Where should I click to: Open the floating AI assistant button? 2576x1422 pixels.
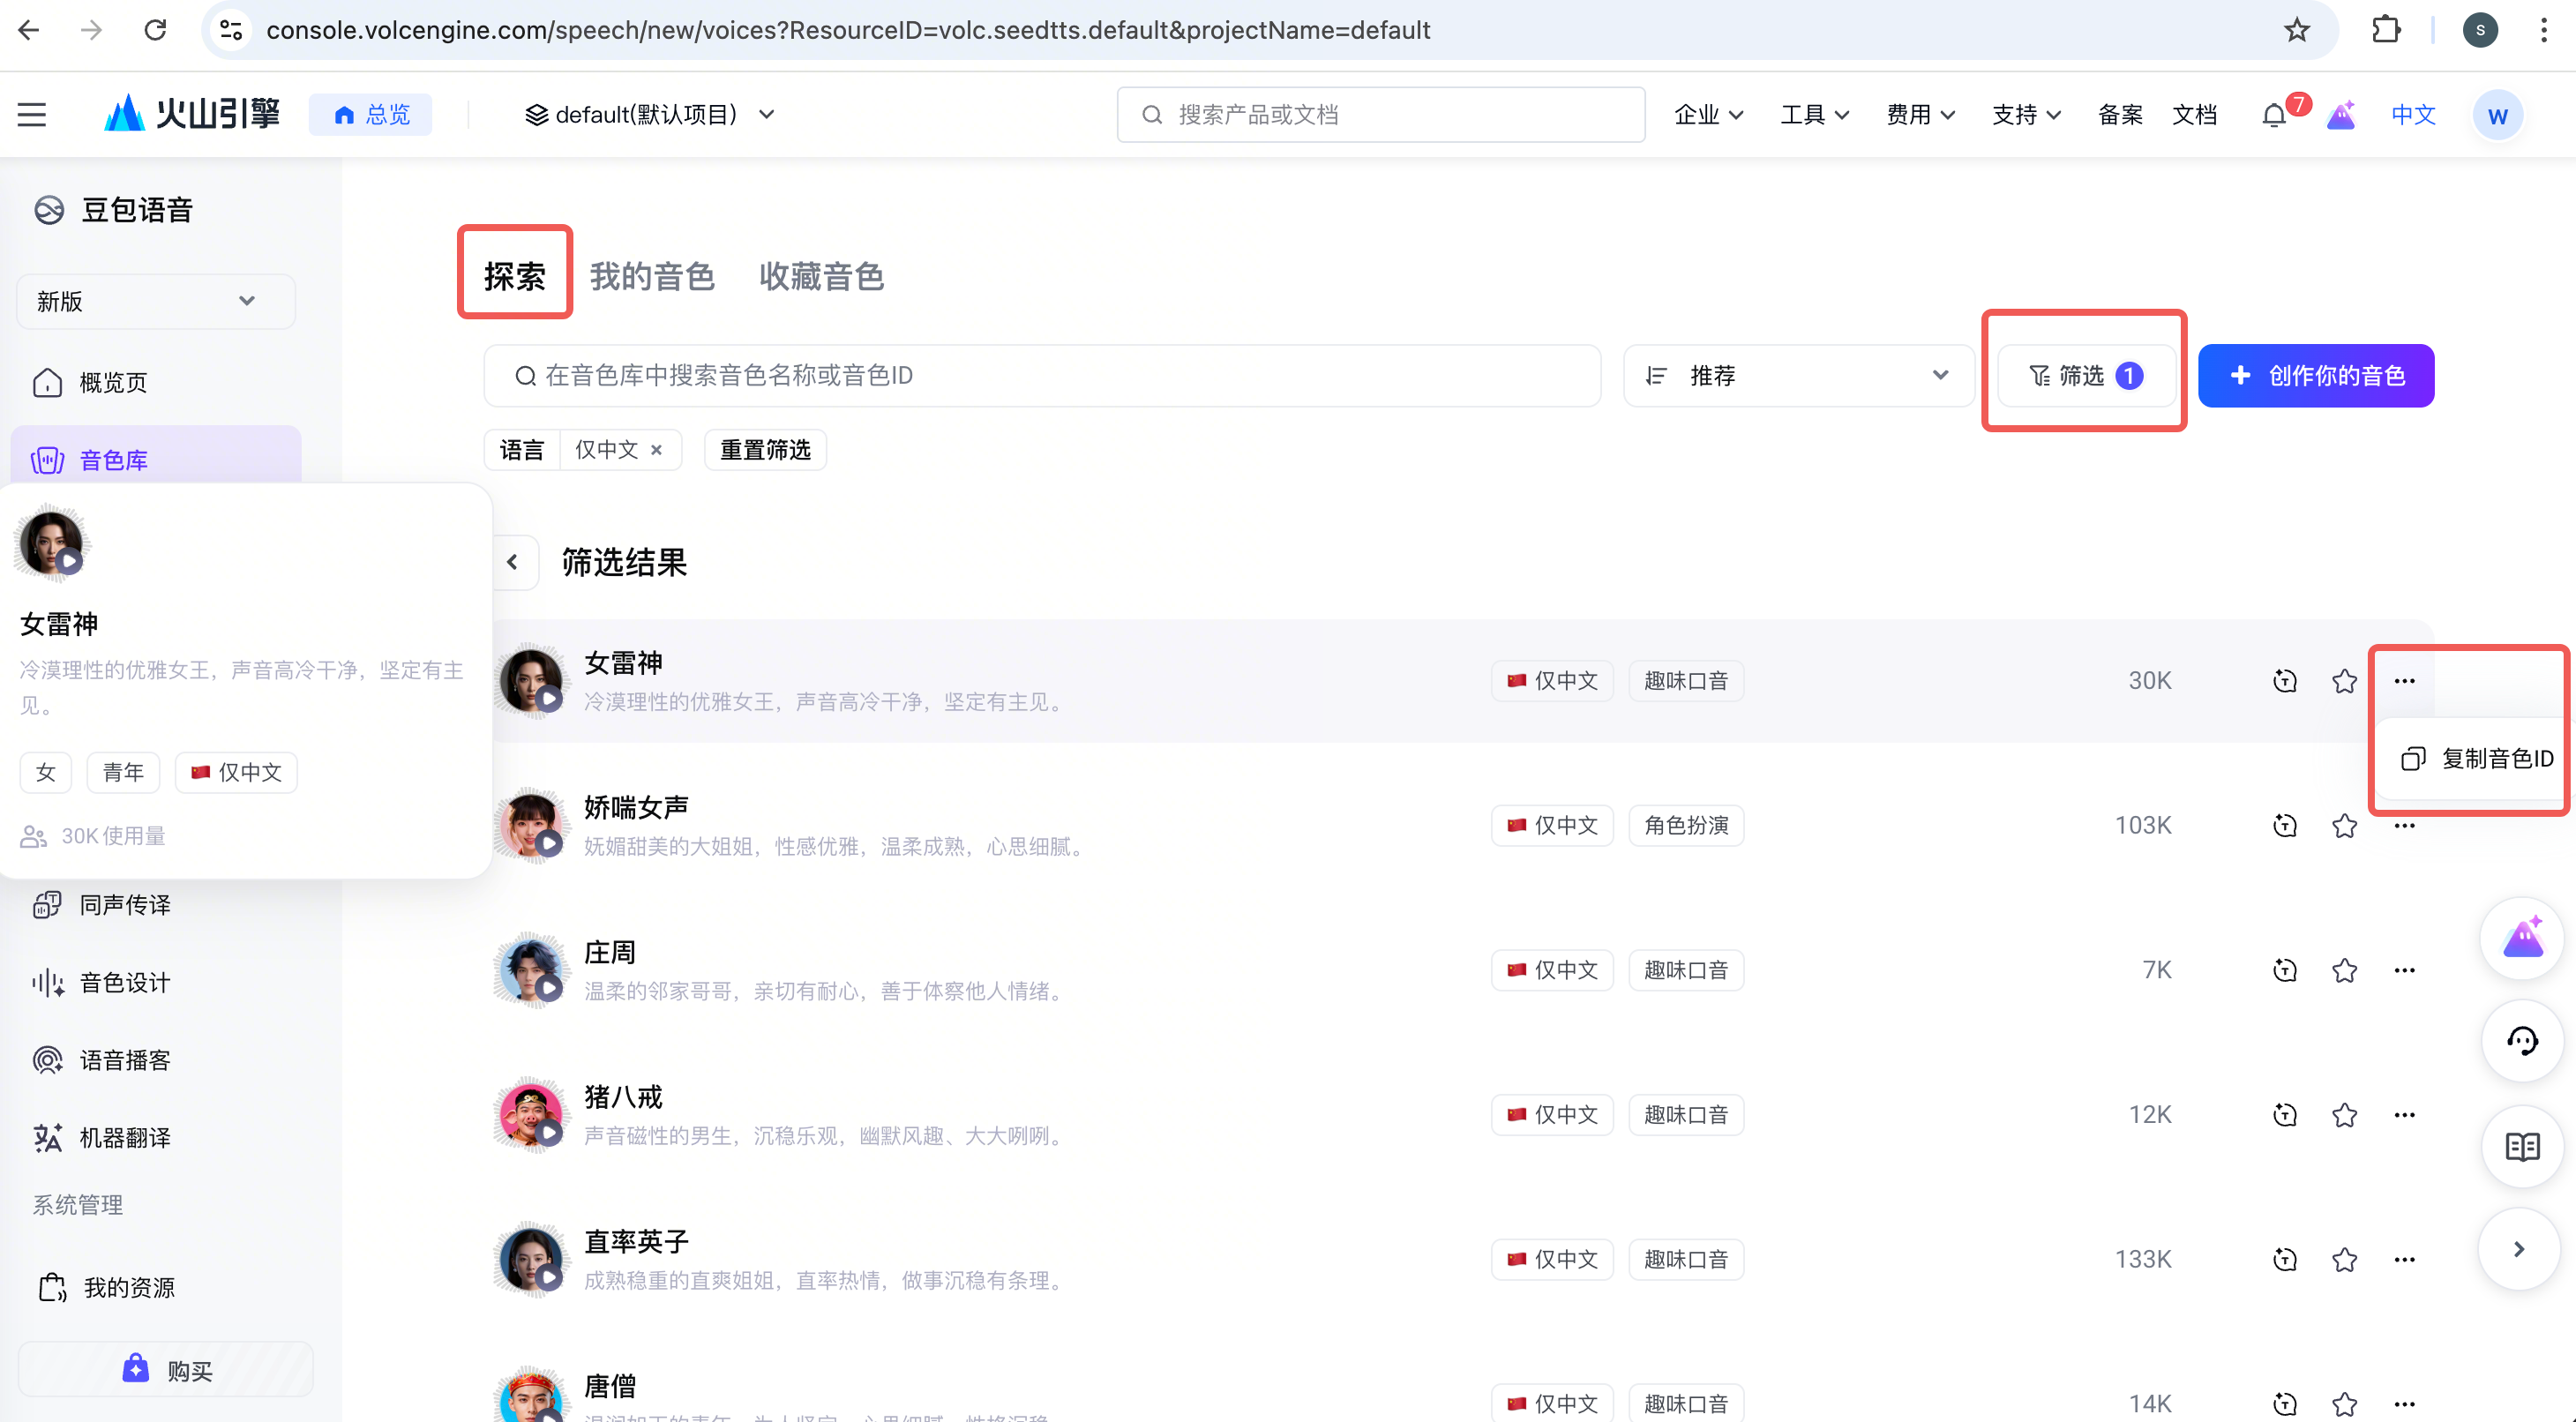[2522, 938]
